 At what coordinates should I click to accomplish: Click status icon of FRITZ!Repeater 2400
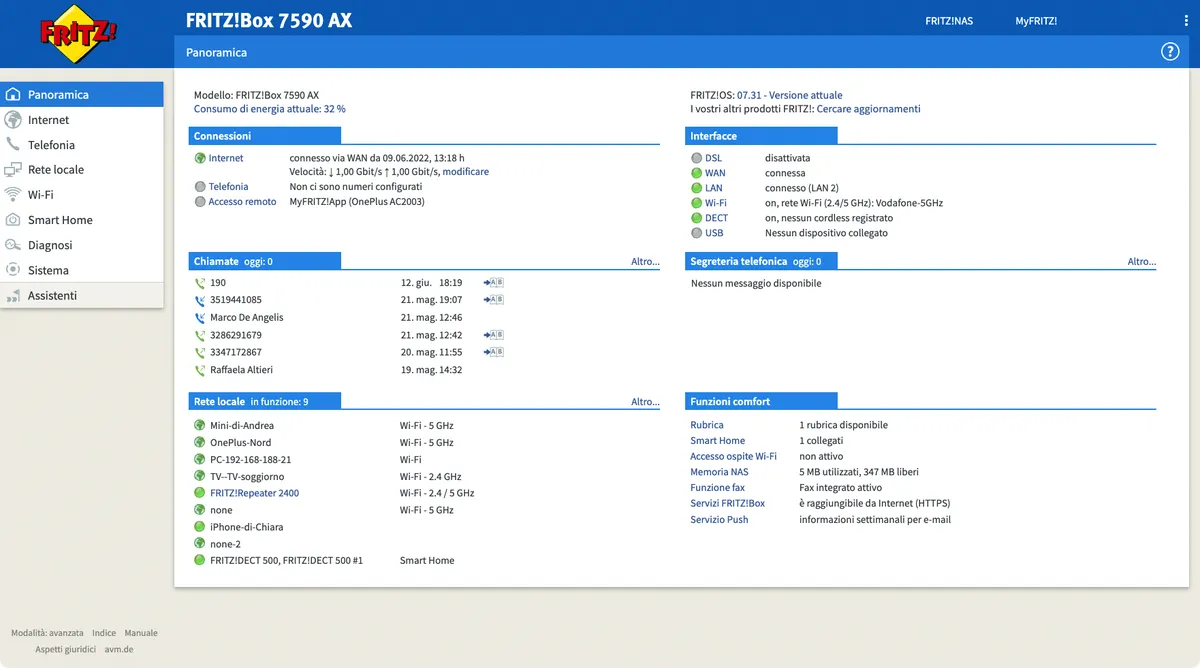200,493
